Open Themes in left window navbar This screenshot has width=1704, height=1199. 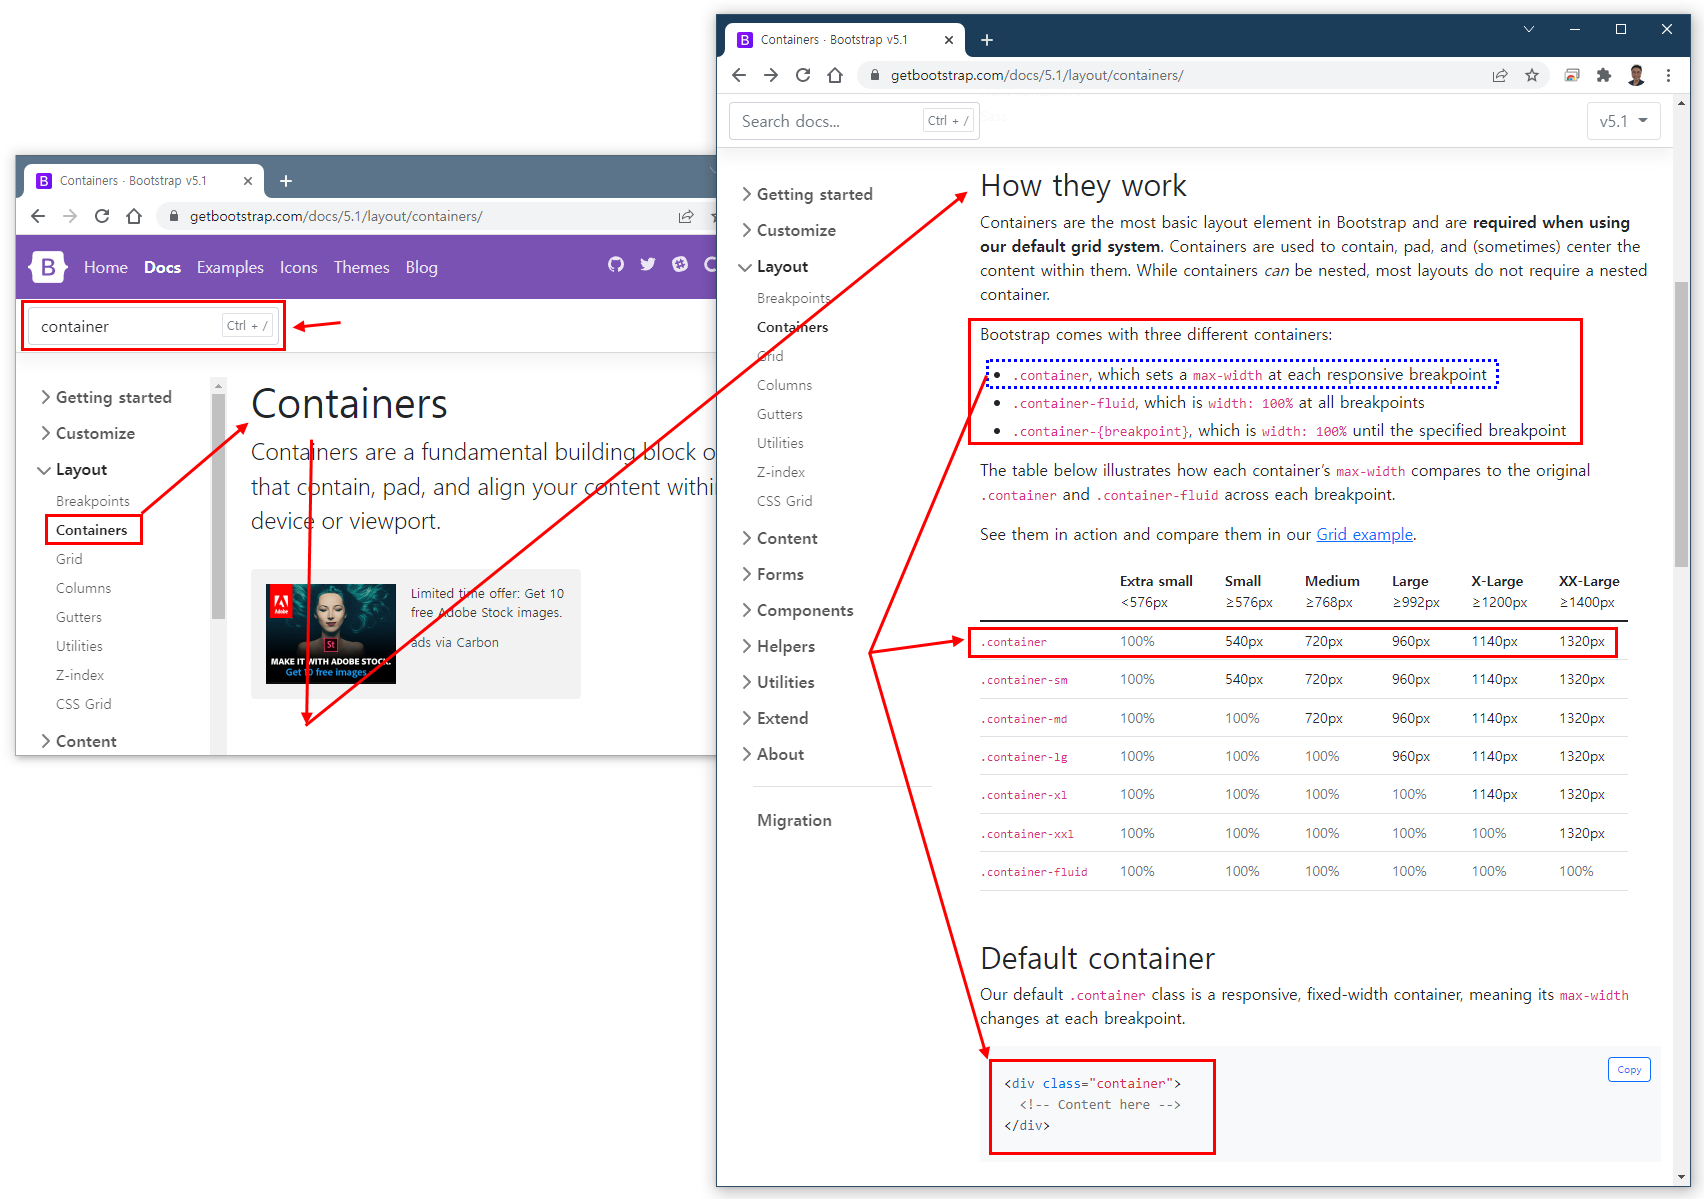(361, 267)
